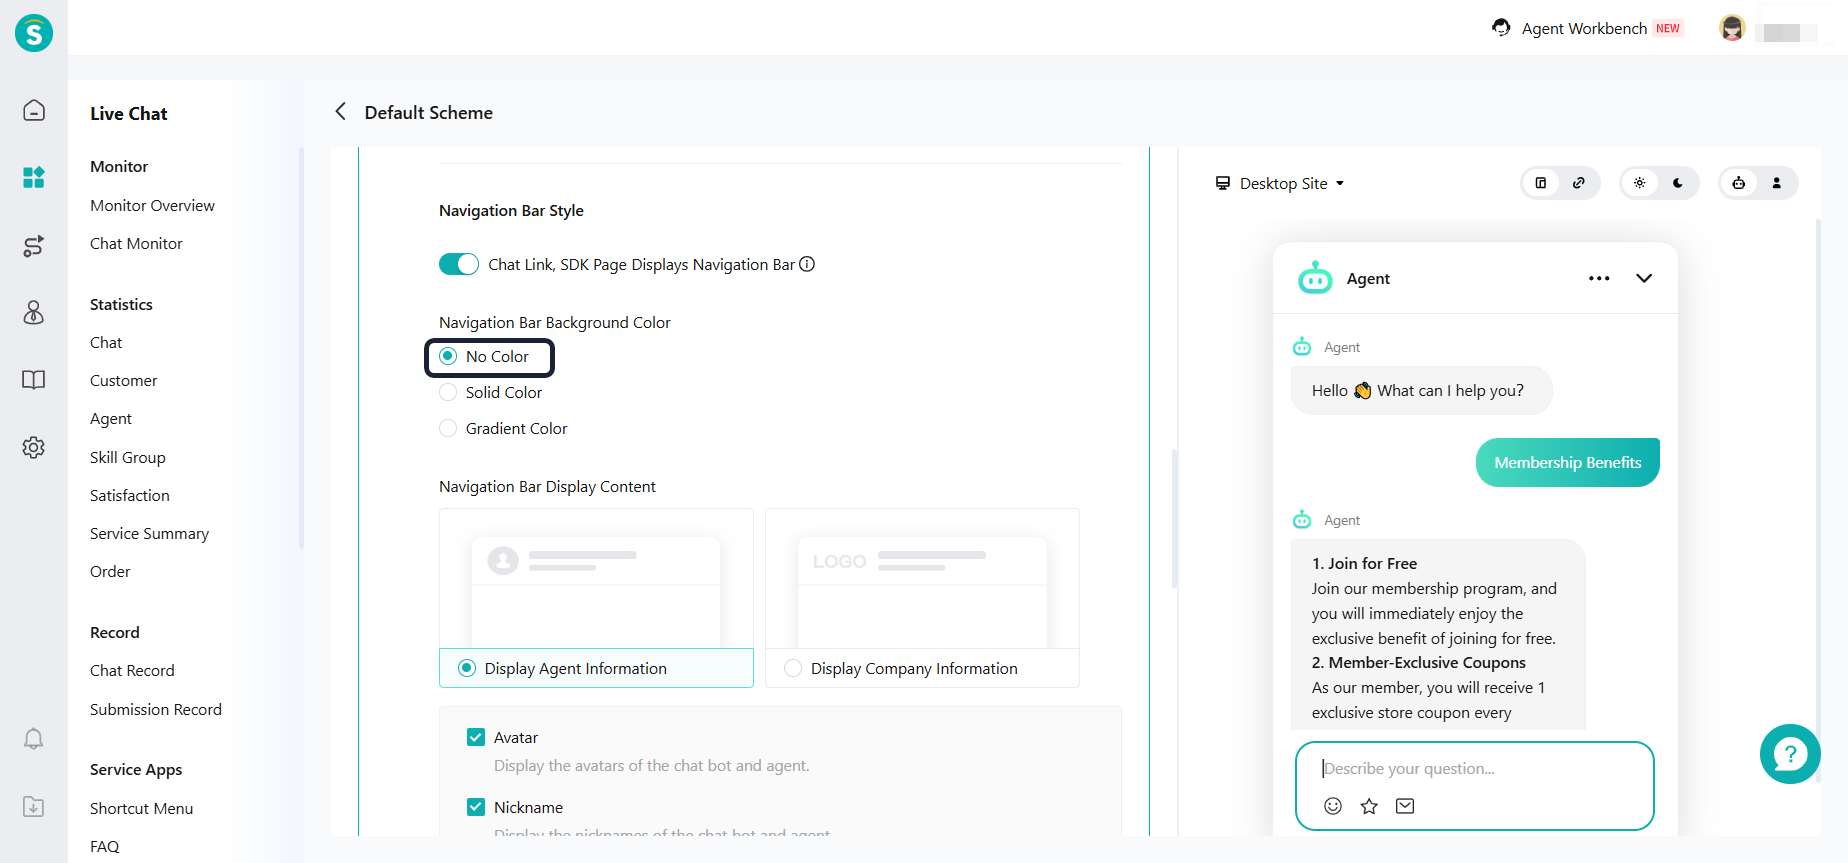This screenshot has height=863, width=1848.
Task: Toggle the Chat Link navigation bar switch
Action: click(x=459, y=264)
